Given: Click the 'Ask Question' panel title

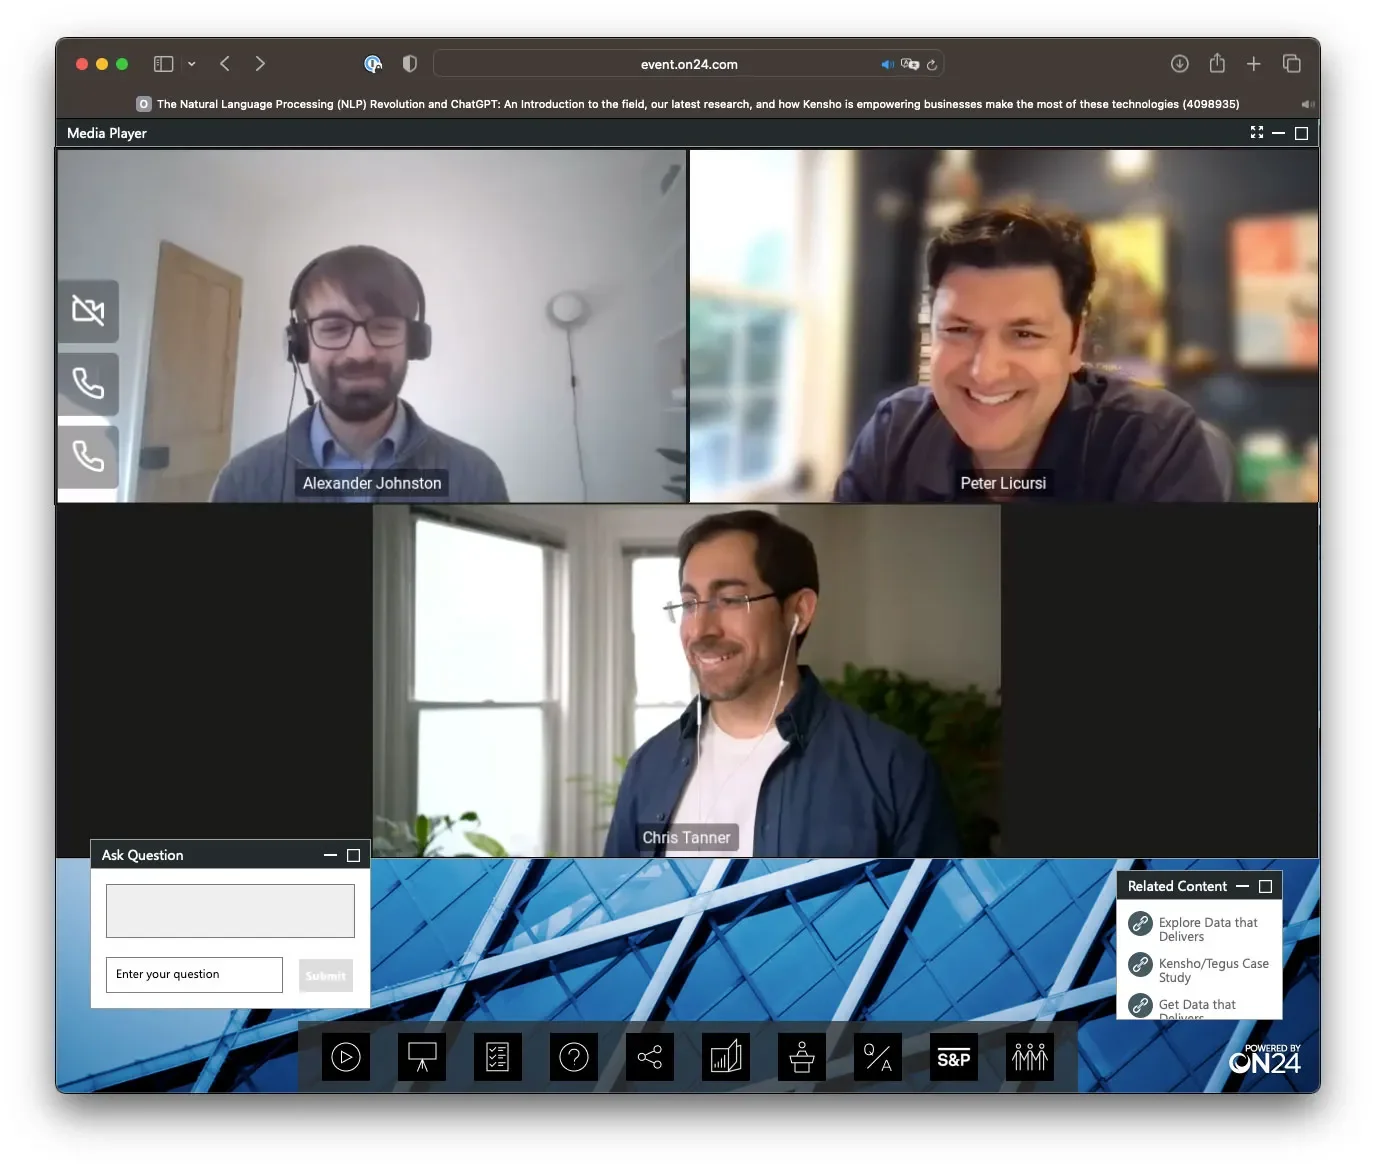Looking at the screenshot, I should [143, 855].
